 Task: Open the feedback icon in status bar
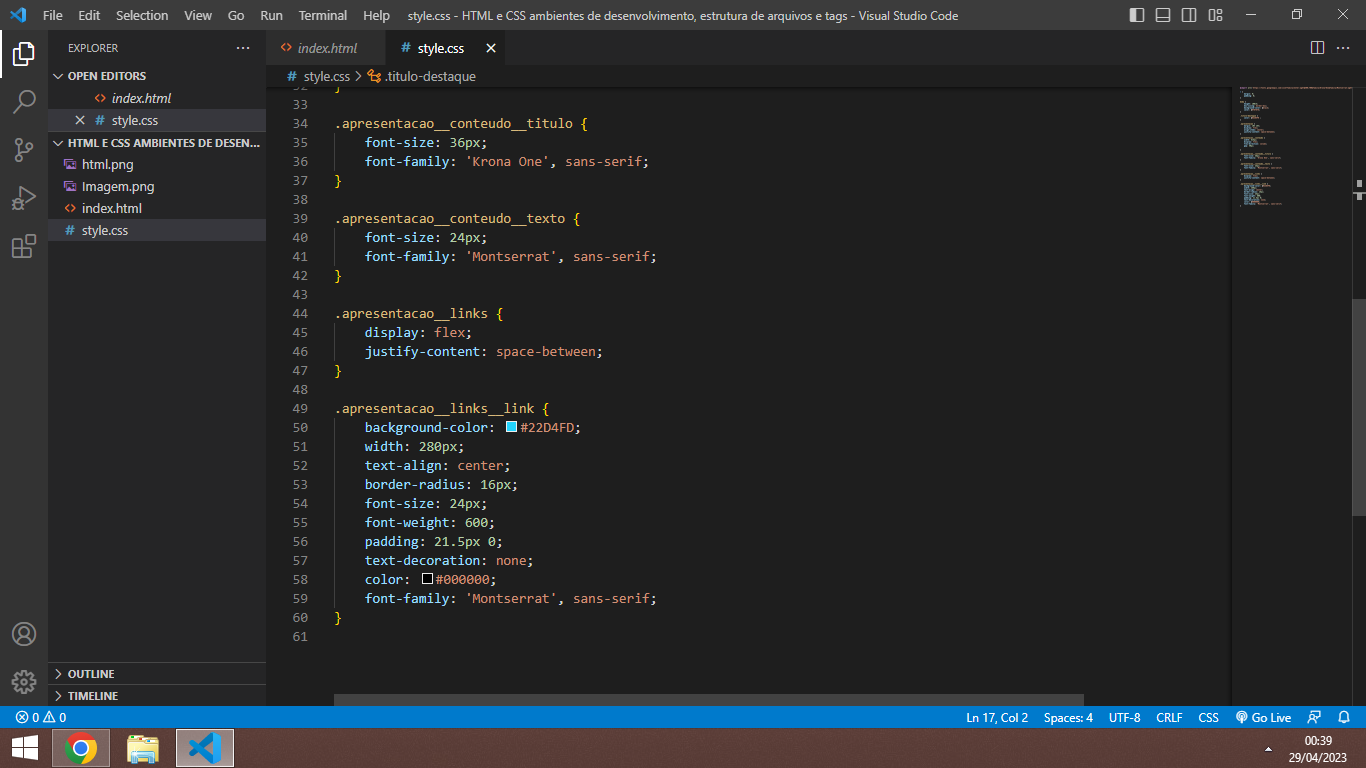tap(1315, 717)
